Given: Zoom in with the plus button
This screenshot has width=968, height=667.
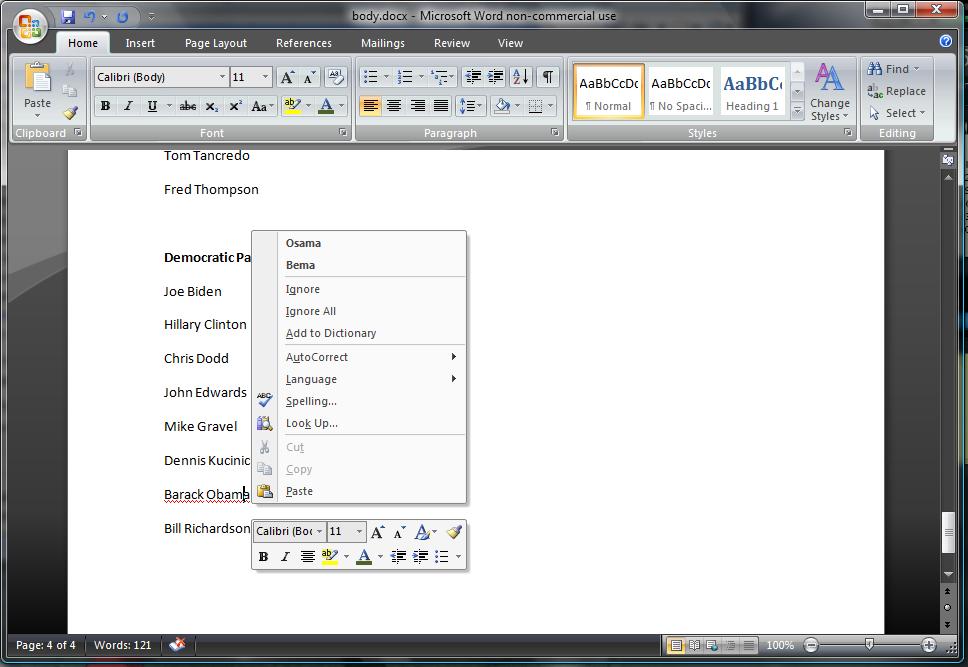Looking at the screenshot, I should pyautogui.click(x=928, y=645).
